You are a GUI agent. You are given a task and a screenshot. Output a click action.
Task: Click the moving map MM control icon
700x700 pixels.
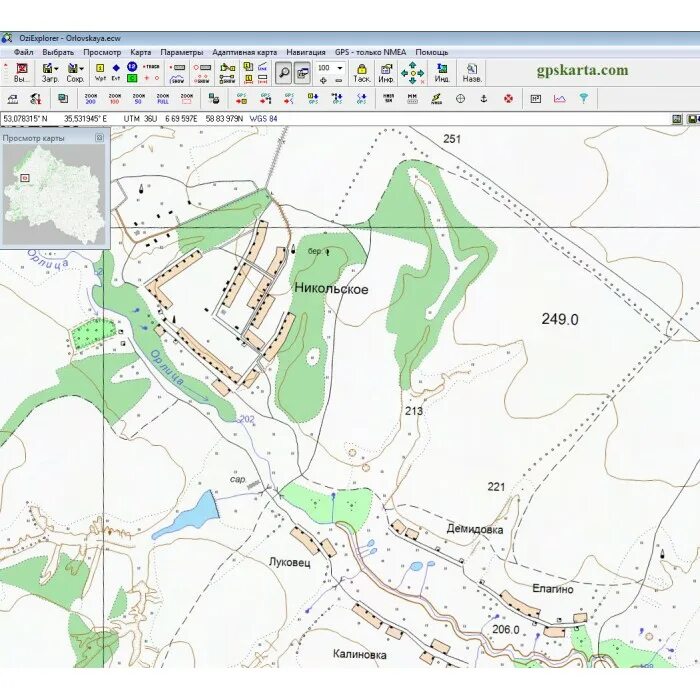(412, 99)
